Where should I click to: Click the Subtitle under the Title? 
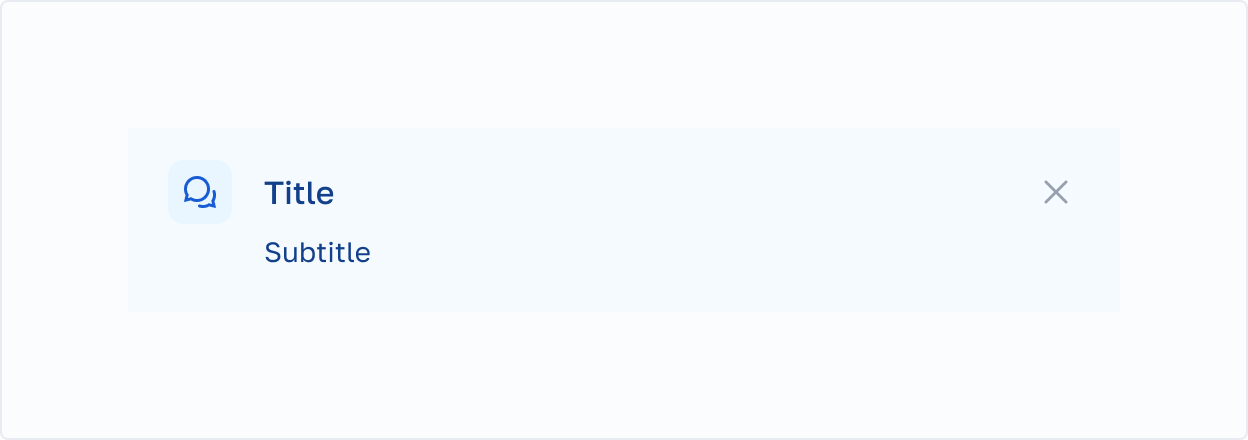[317, 253]
